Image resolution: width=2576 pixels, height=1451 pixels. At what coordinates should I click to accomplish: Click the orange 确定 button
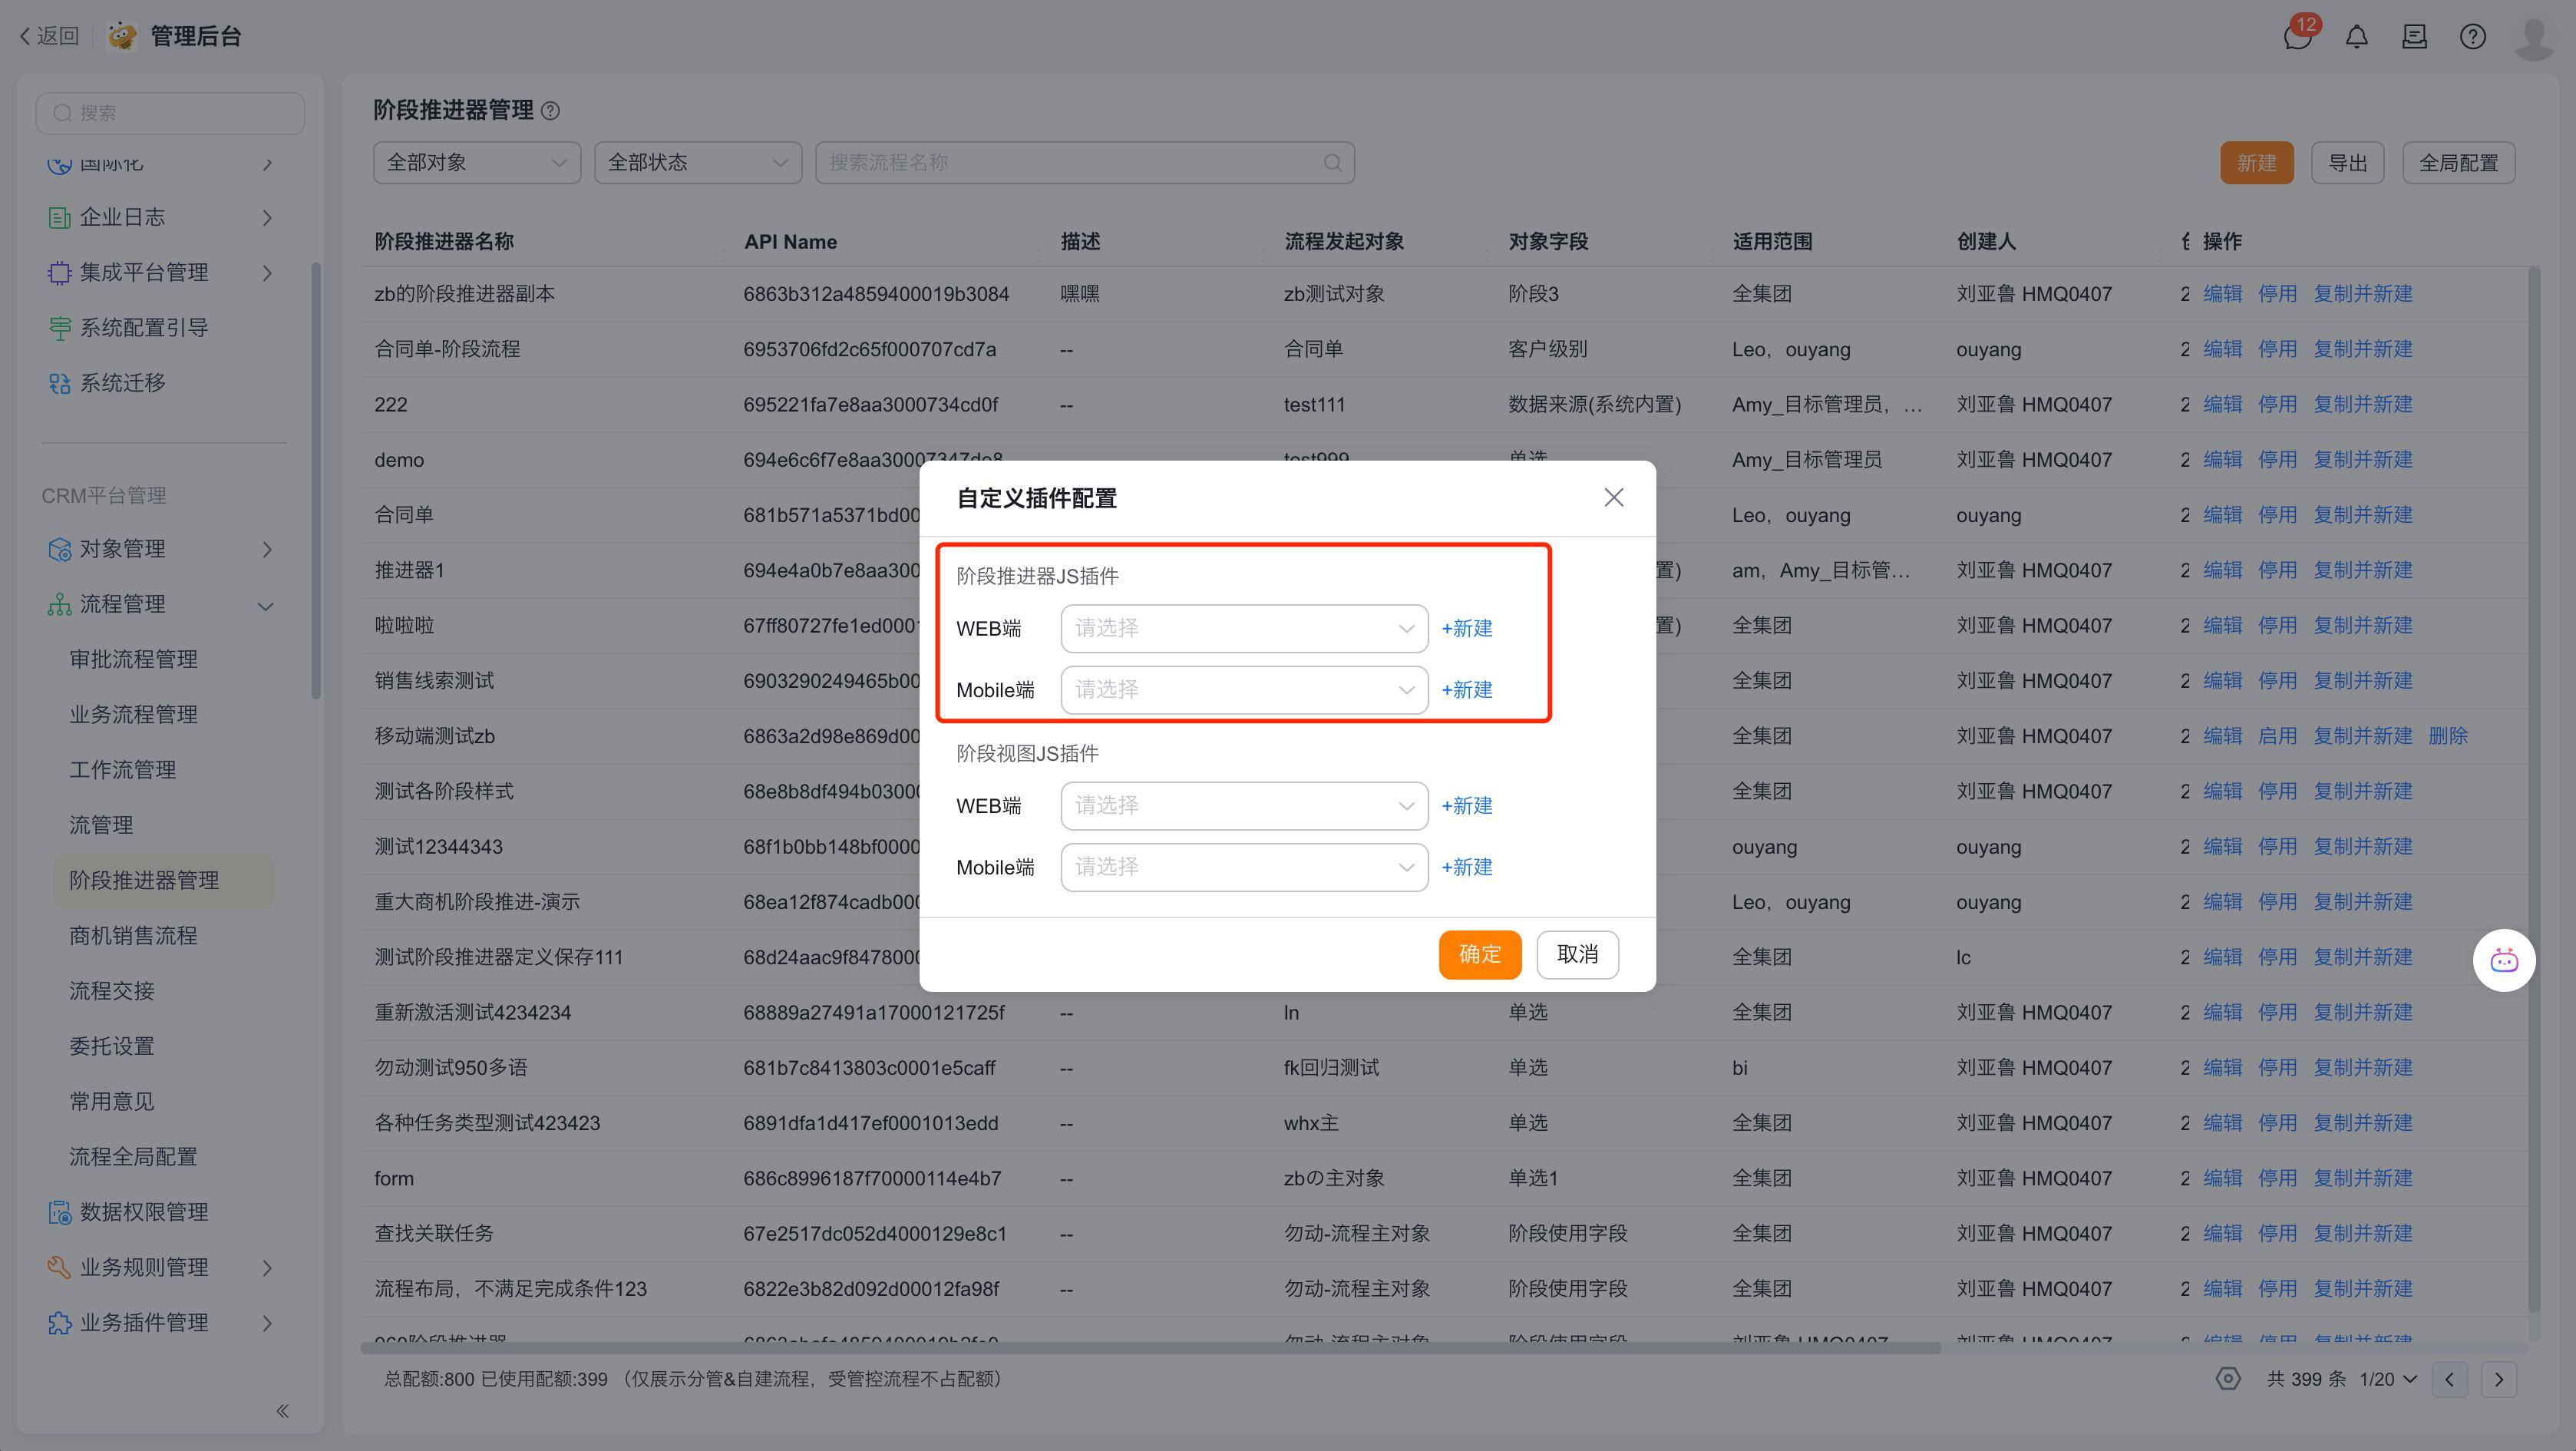1479,954
